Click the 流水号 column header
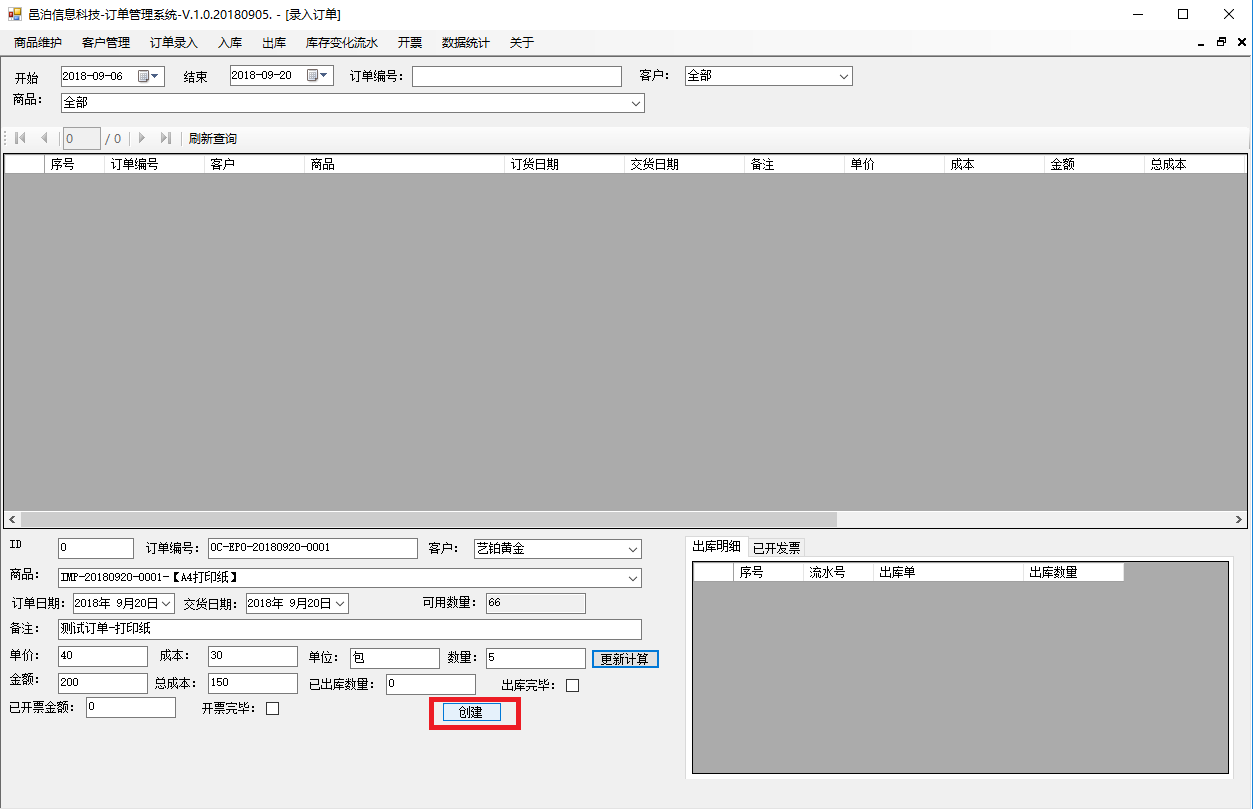 (839, 572)
